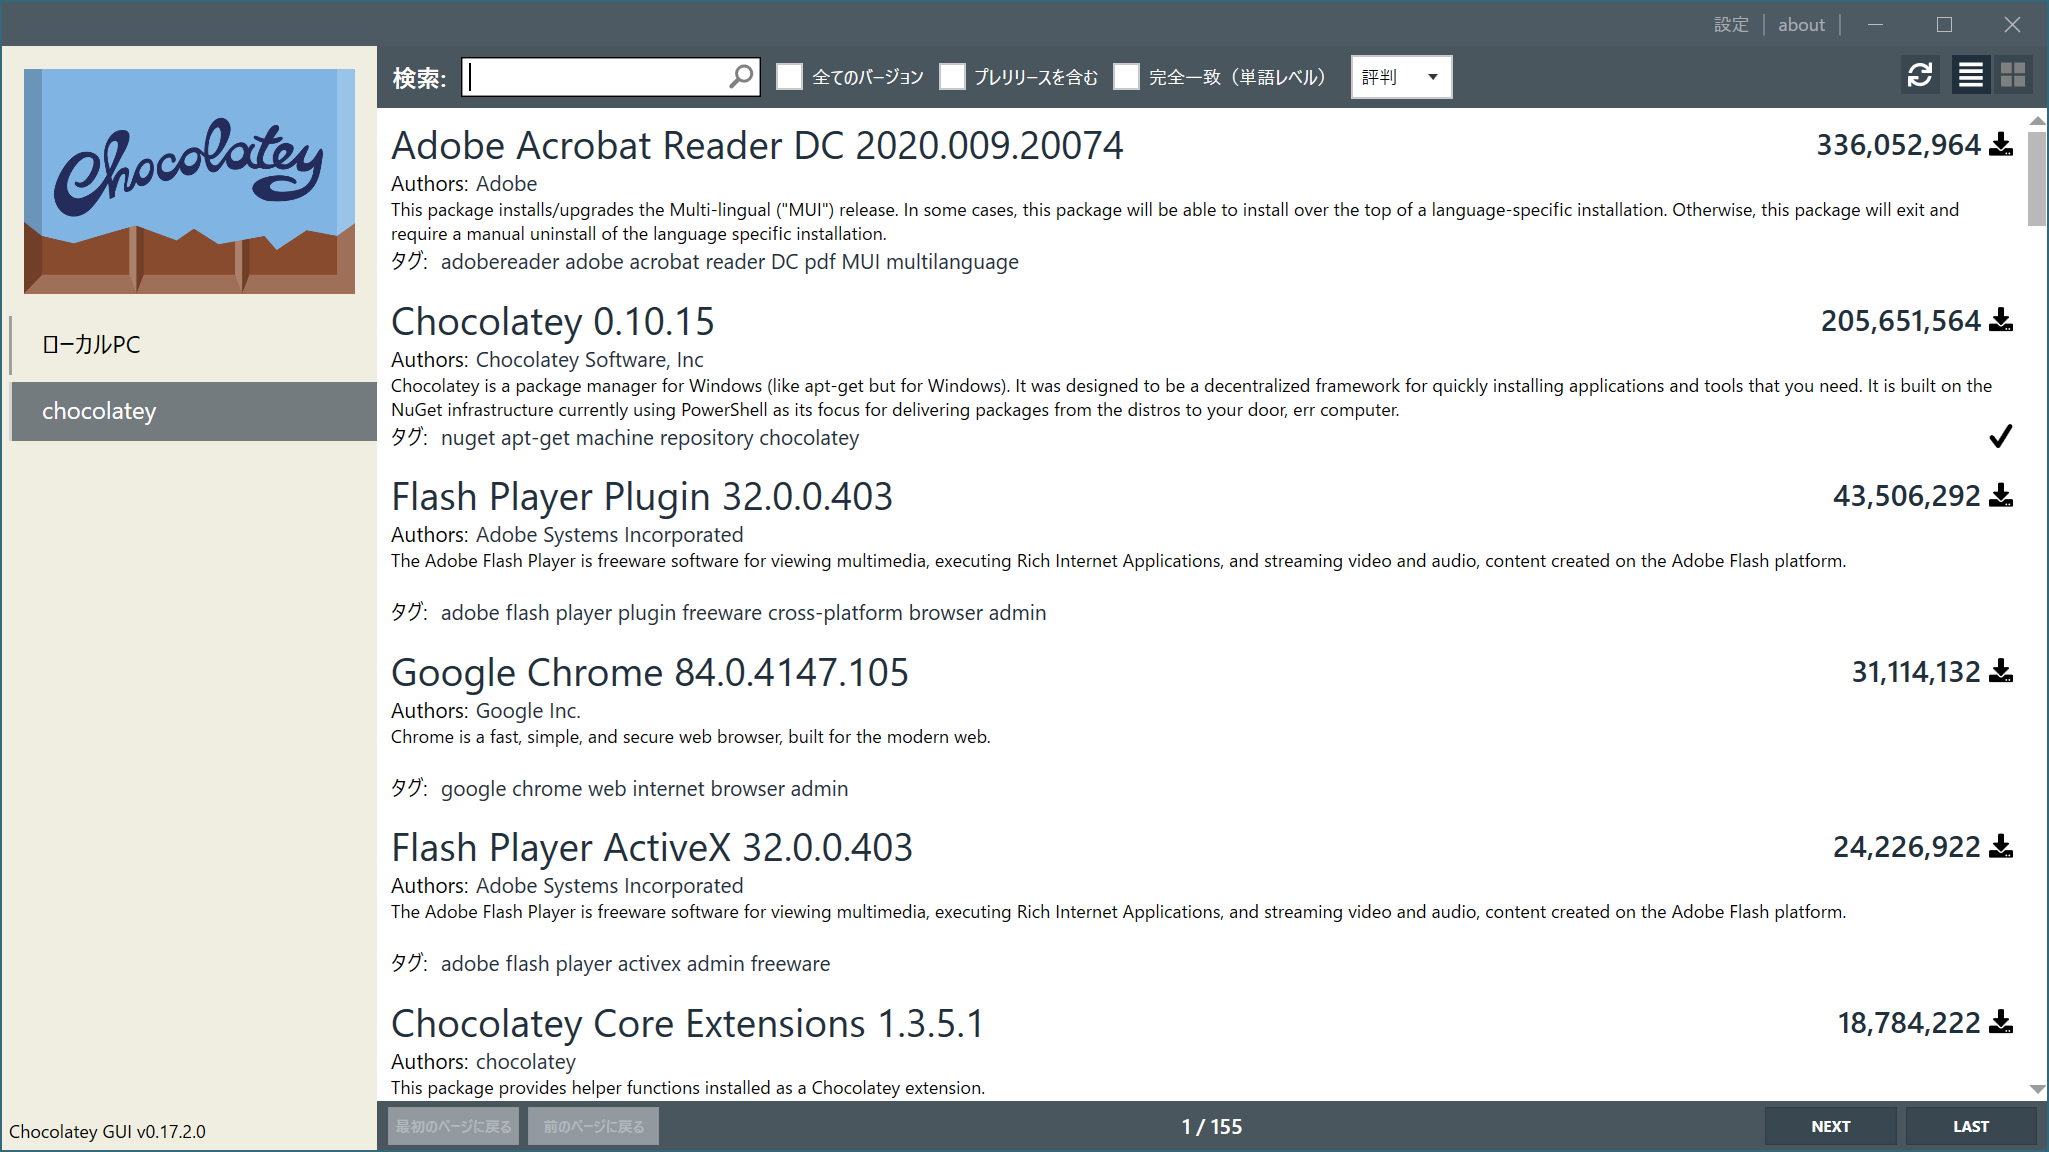The height and width of the screenshot is (1152, 2049).
Task: Check the 完全一致（単語レベル） option
Action: click(1126, 76)
